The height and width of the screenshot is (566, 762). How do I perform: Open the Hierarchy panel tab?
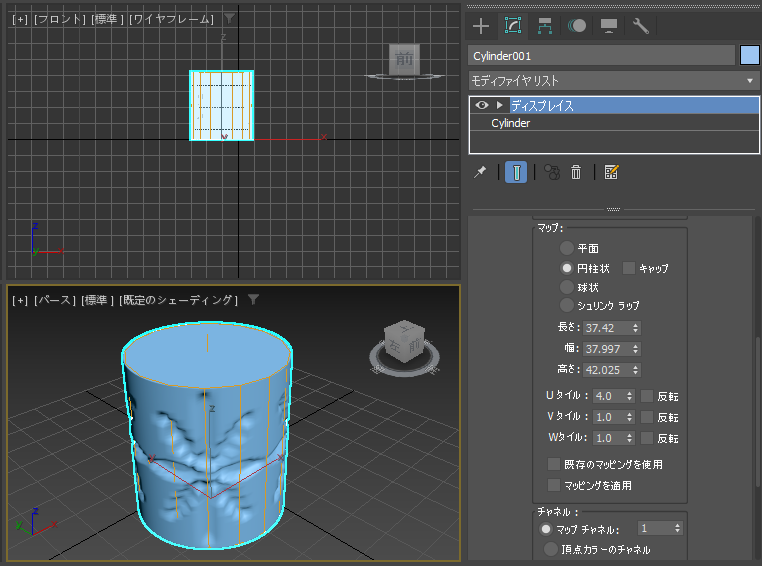545,26
